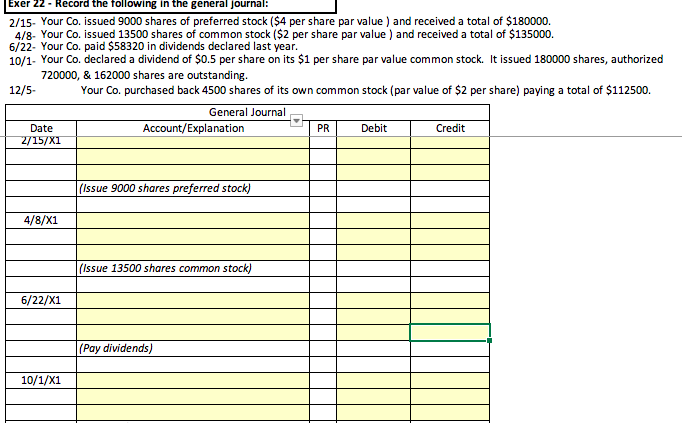
Task: Click the credit cell in the 6/22/X1 row
Action: pos(450,300)
